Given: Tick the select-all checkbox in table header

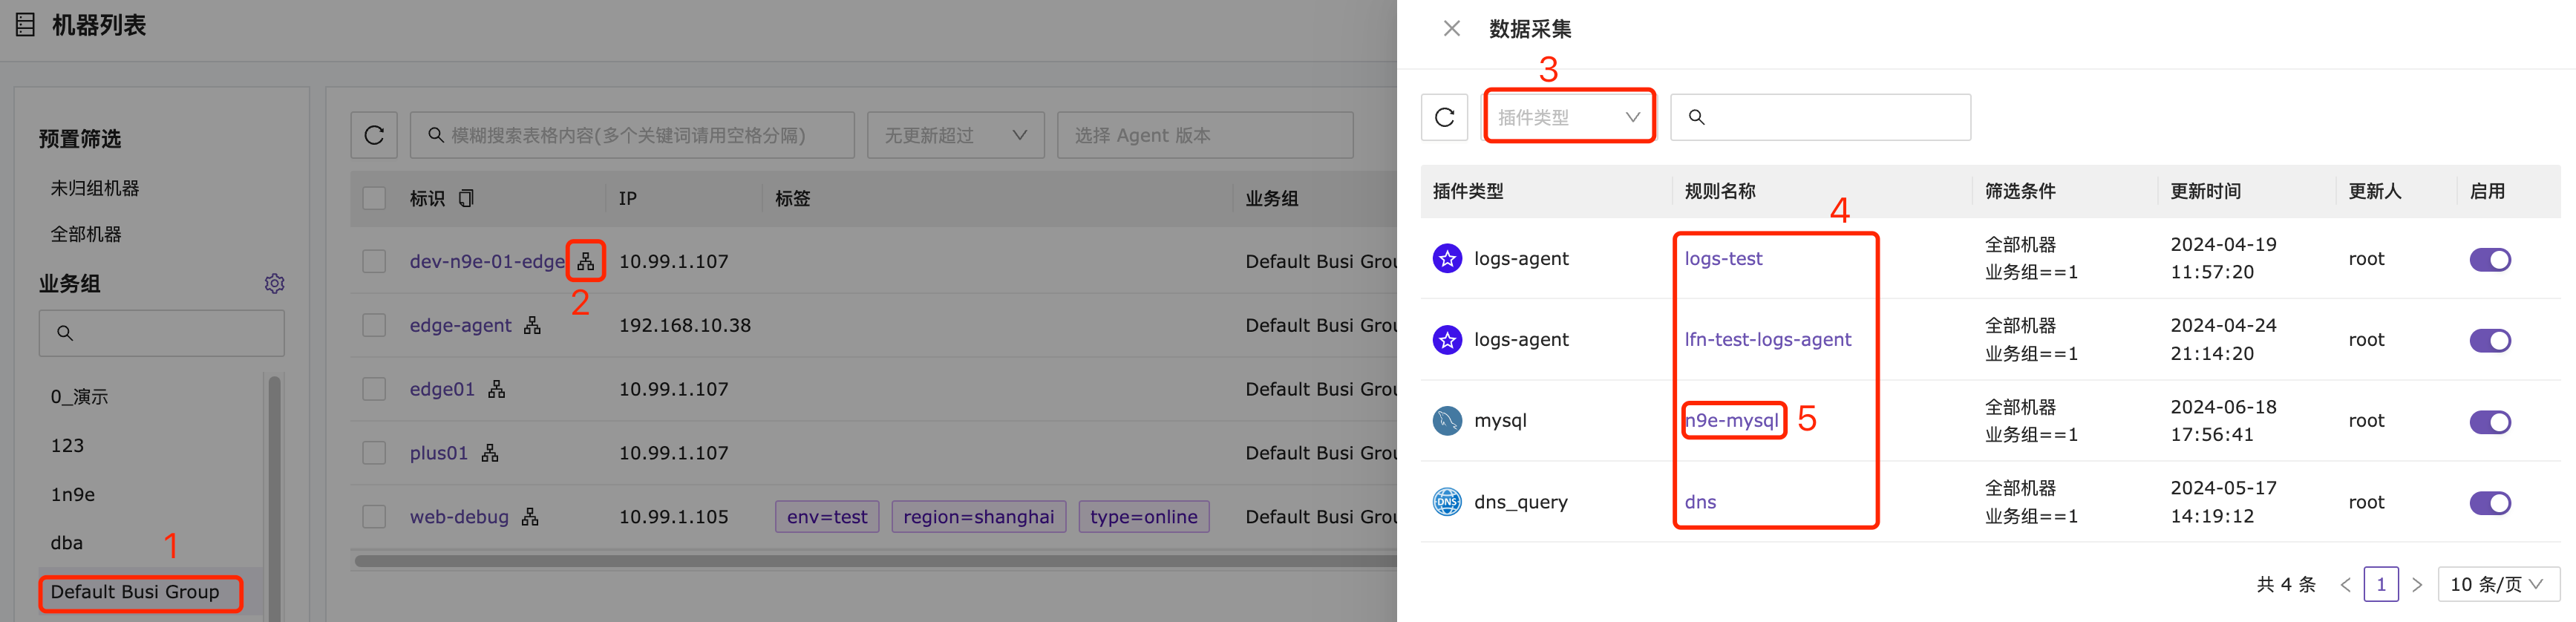Looking at the screenshot, I should (x=374, y=198).
